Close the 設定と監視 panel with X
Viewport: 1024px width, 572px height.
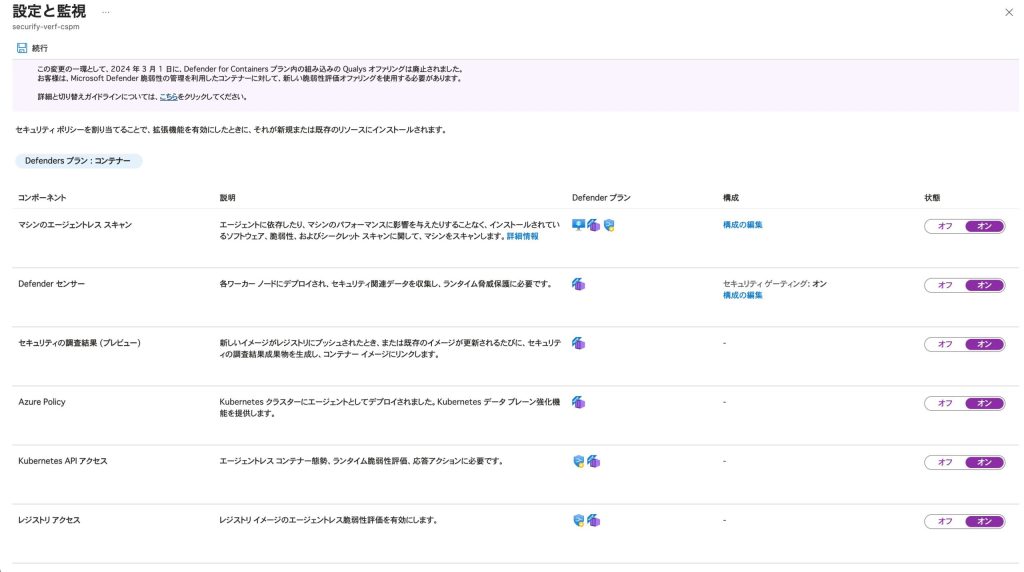coord(1008,12)
